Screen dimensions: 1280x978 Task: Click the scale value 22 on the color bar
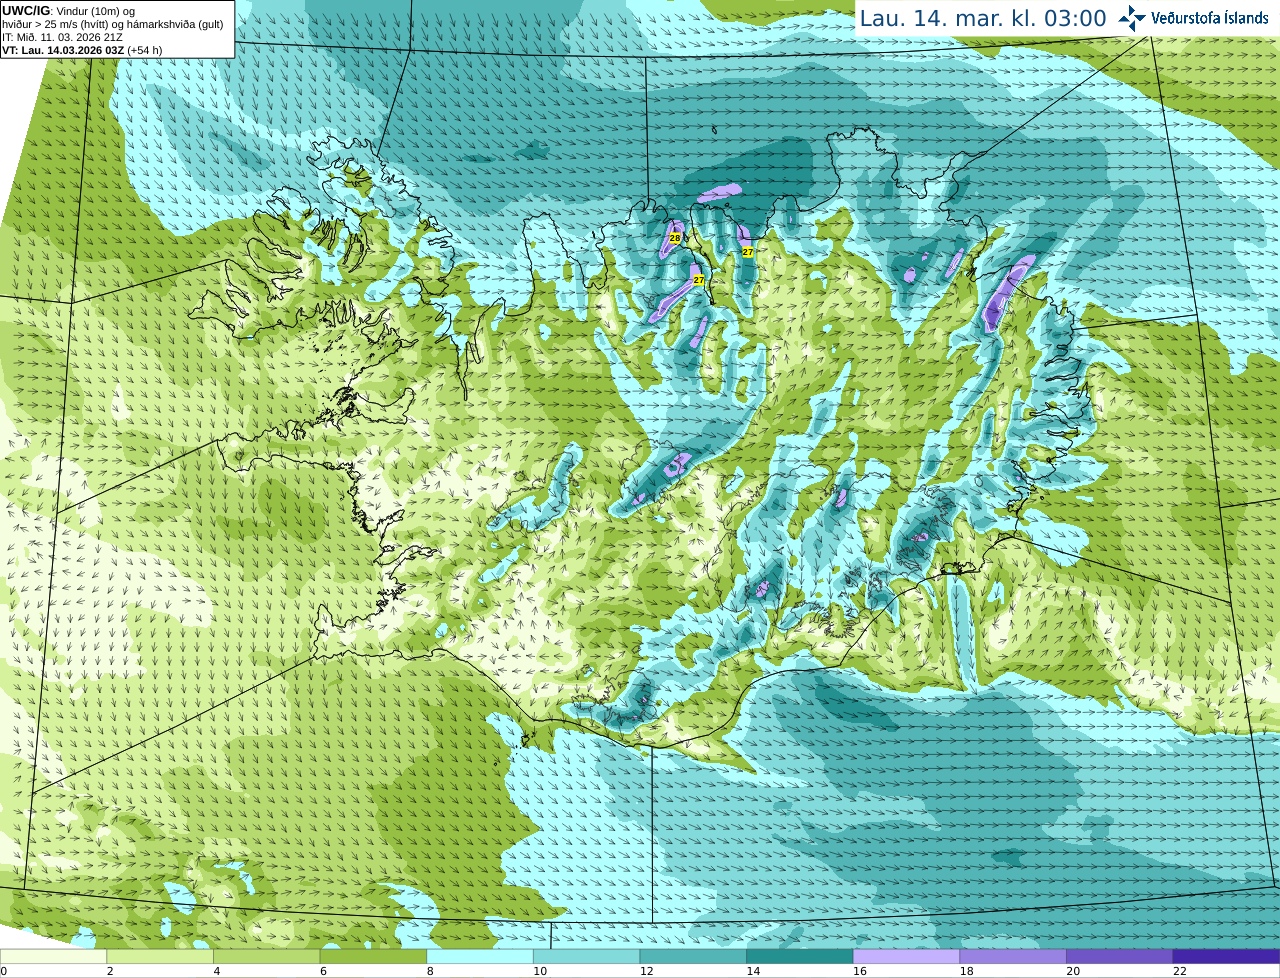[1180, 971]
